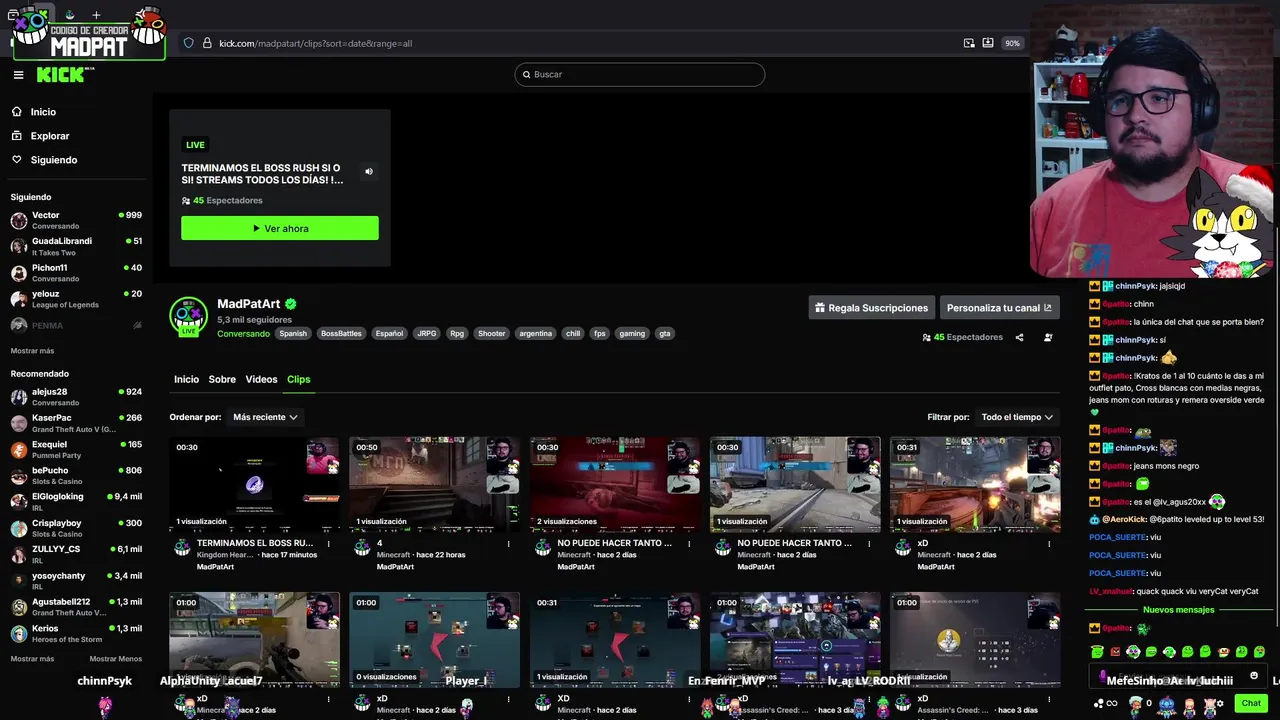This screenshot has width=1280, height=720.
Task: Unmute the live stream preview speaker
Action: 368,172
